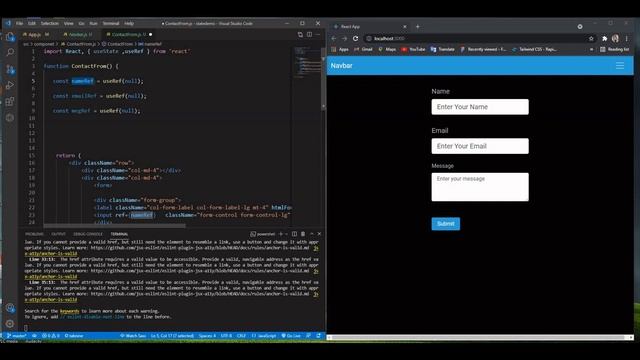This screenshot has height=360, width=640.
Task: Open the Help menu
Action: 129,23
